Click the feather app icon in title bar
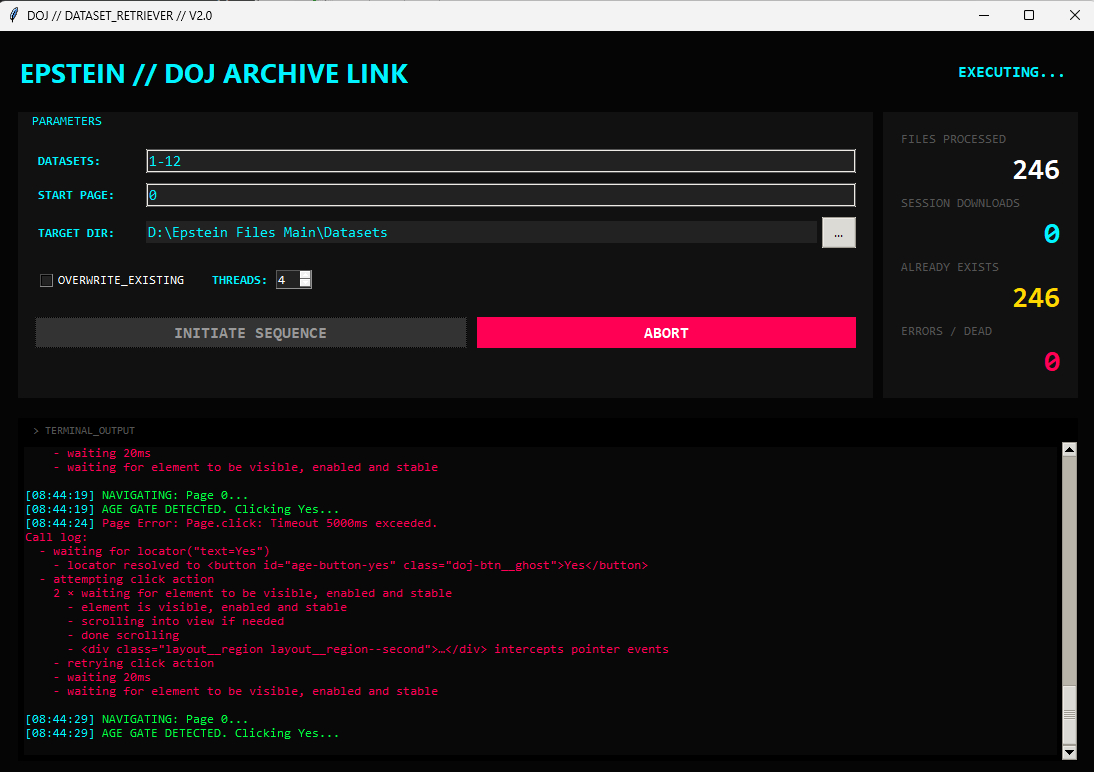1094x772 pixels. click(x=14, y=15)
